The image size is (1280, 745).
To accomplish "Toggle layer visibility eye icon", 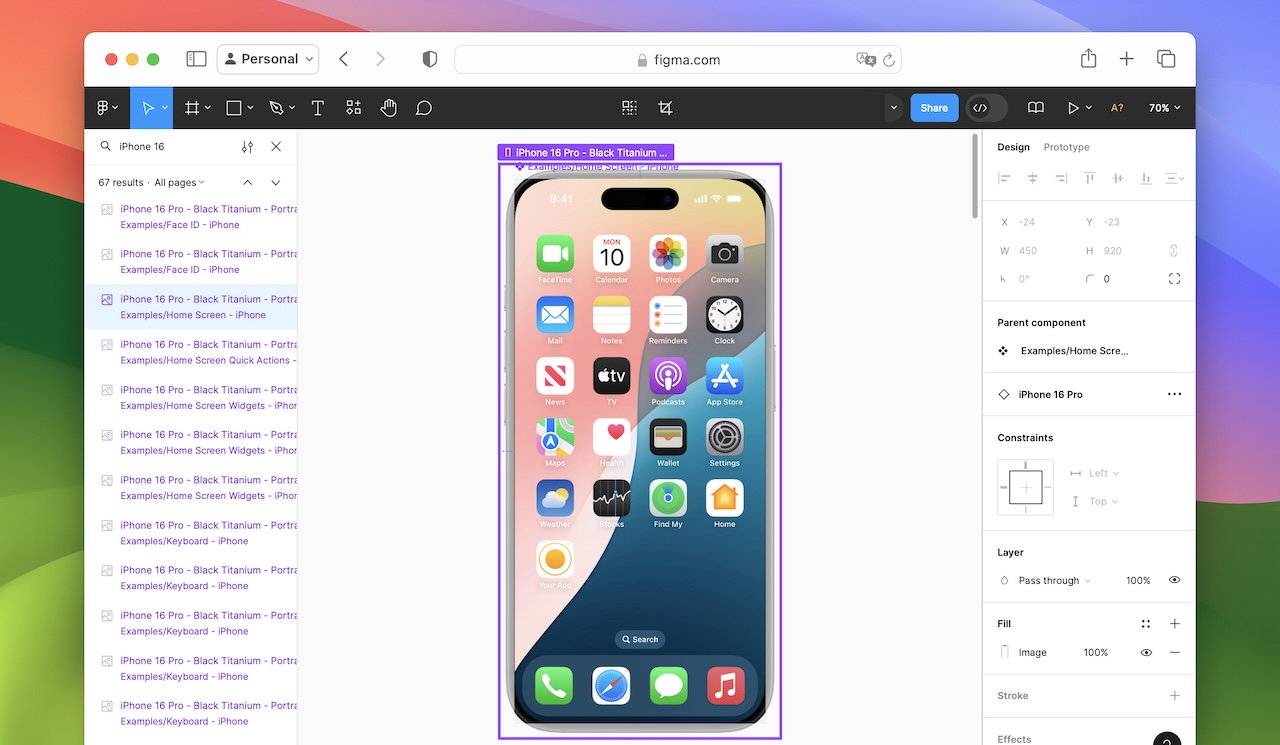I will point(1175,580).
